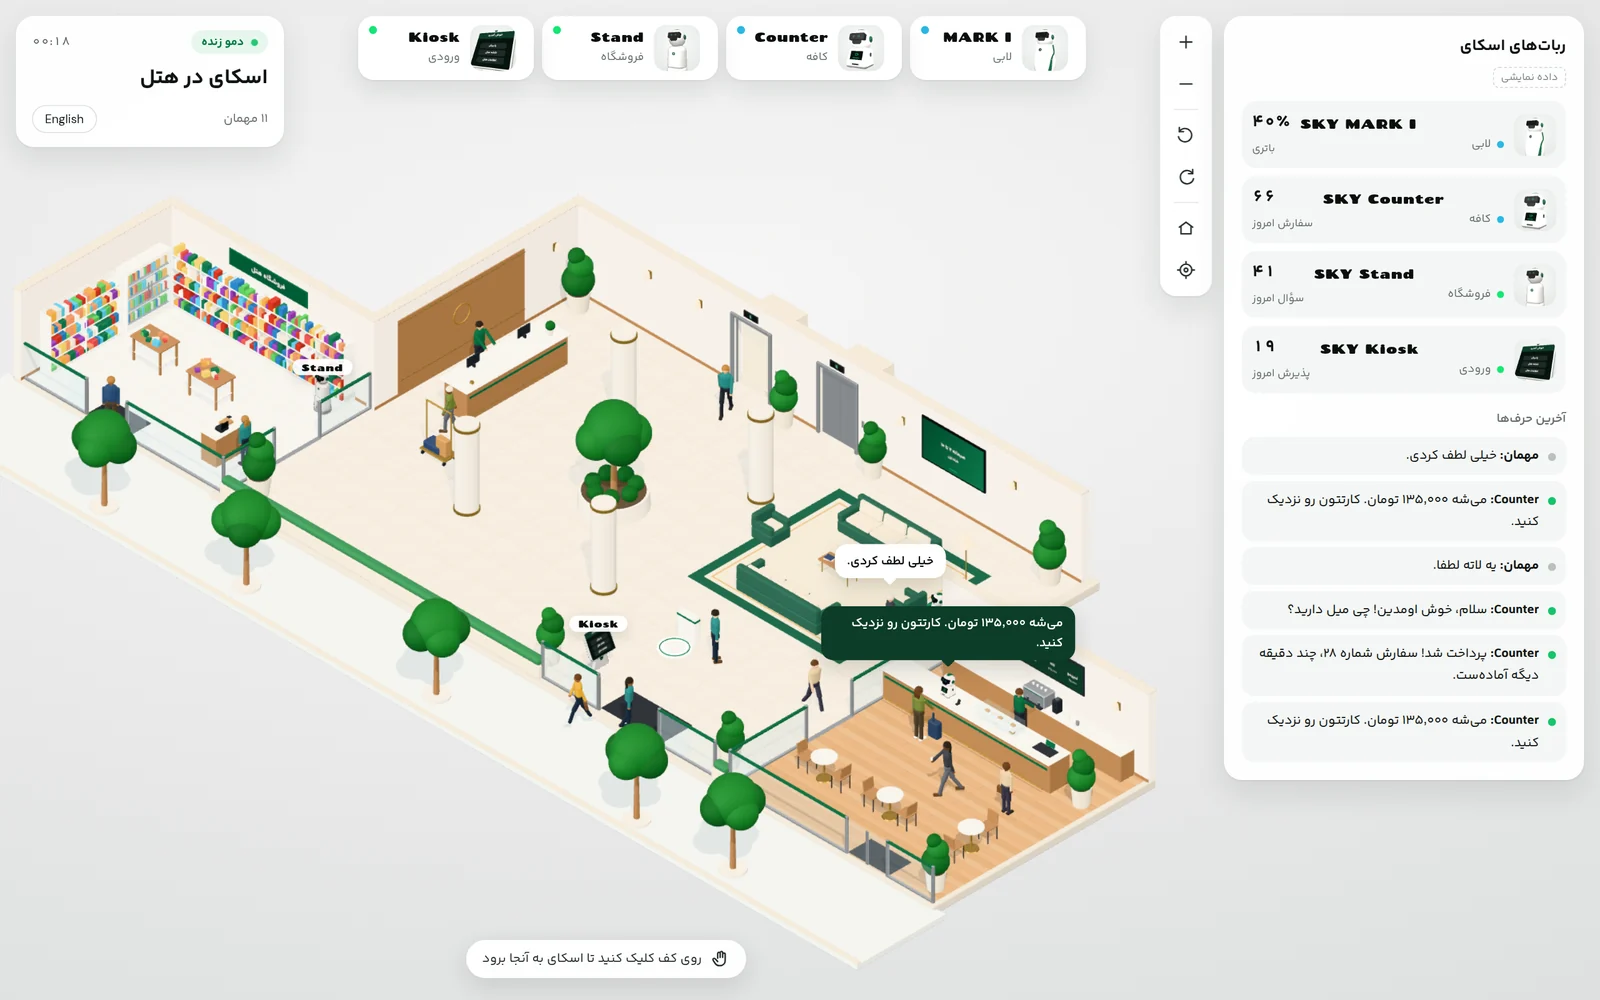Click the Counter robot icon in top tab
Screen dimensions: 1600x1000
[860, 48]
